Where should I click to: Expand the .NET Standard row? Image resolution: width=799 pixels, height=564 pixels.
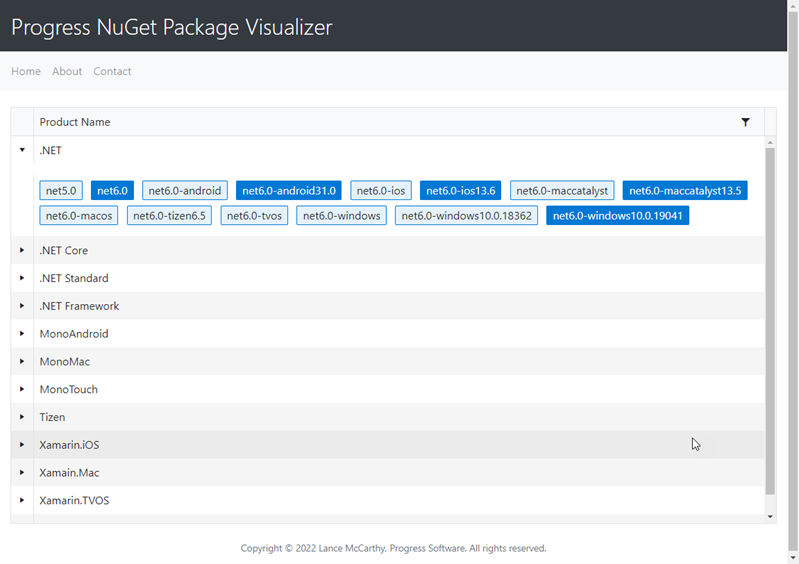pyautogui.click(x=22, y=278)
